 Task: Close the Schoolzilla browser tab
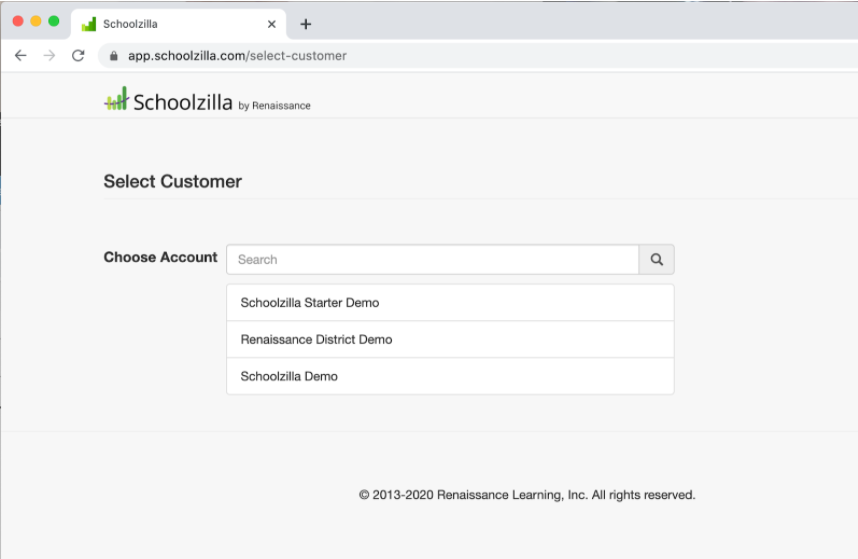tap(271, 24)
